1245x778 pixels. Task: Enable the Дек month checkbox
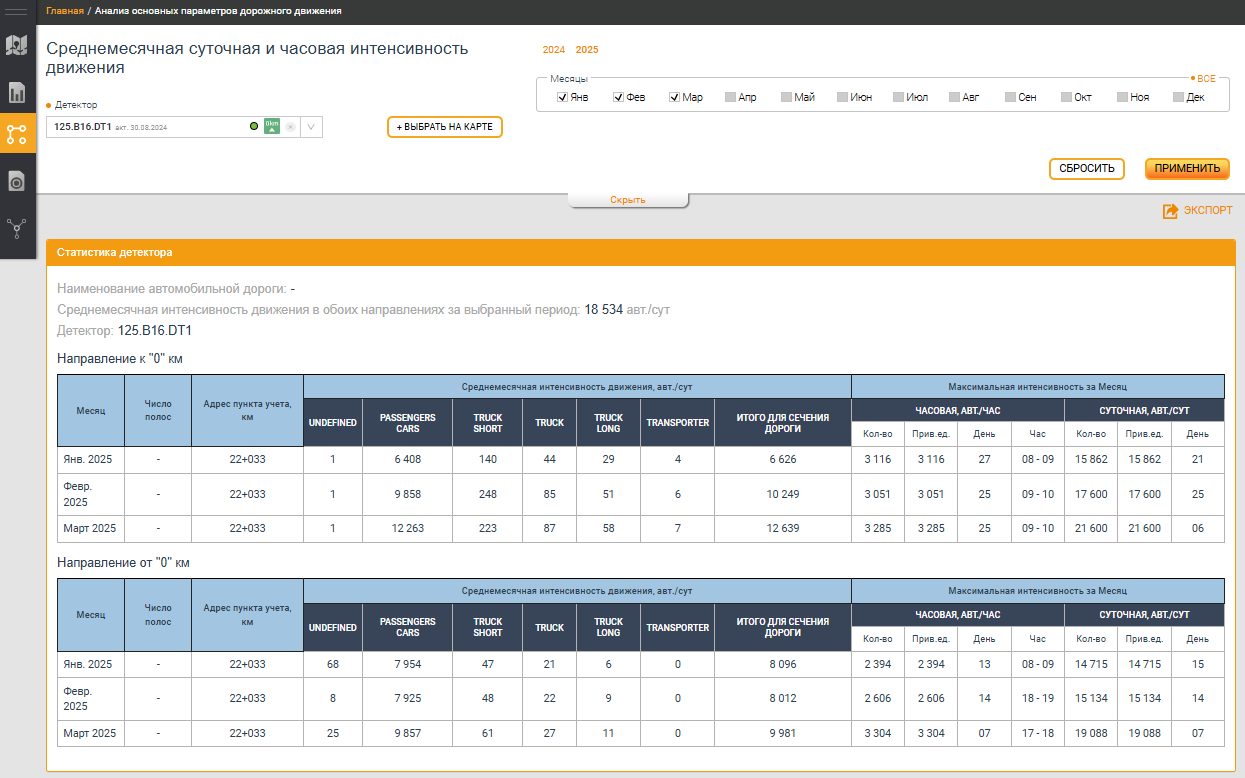tap(1179, 97)
